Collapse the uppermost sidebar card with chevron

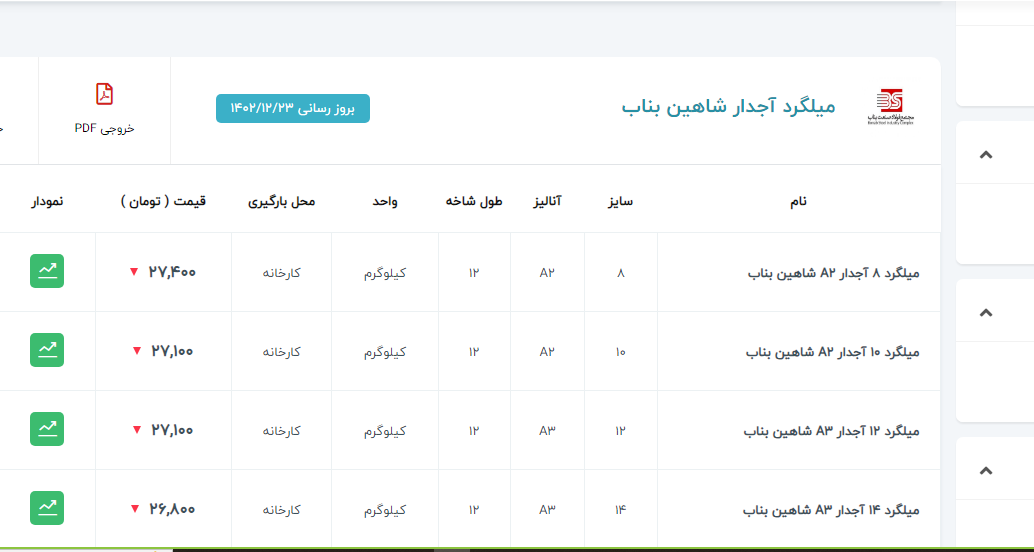point(986,154)
